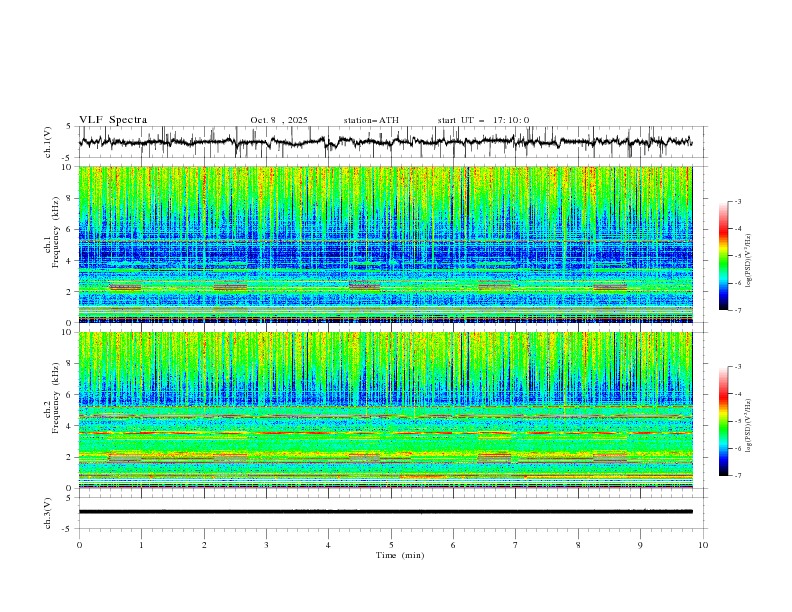The image size is (792, 612).
Task: Click the "ch.3(V)" waveform axis label
Action: 48,513
